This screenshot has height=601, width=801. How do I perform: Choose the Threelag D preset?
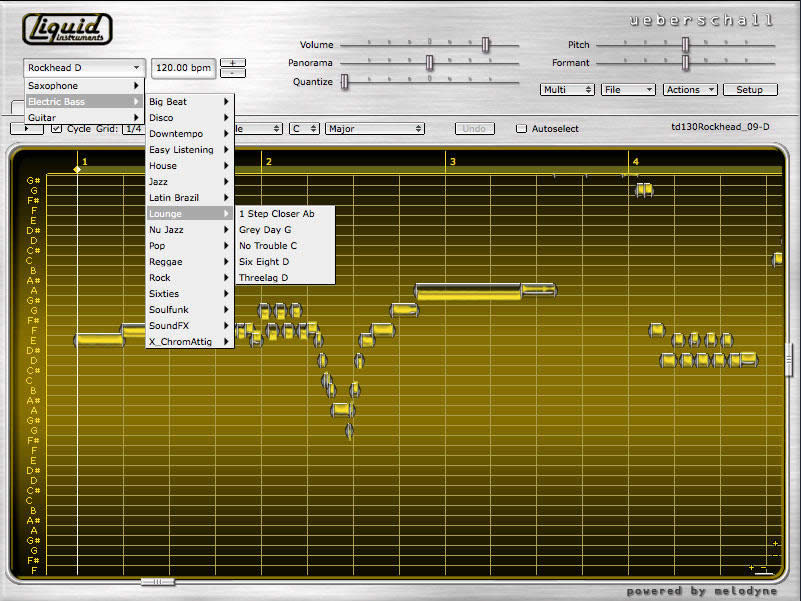pos(285,278)
